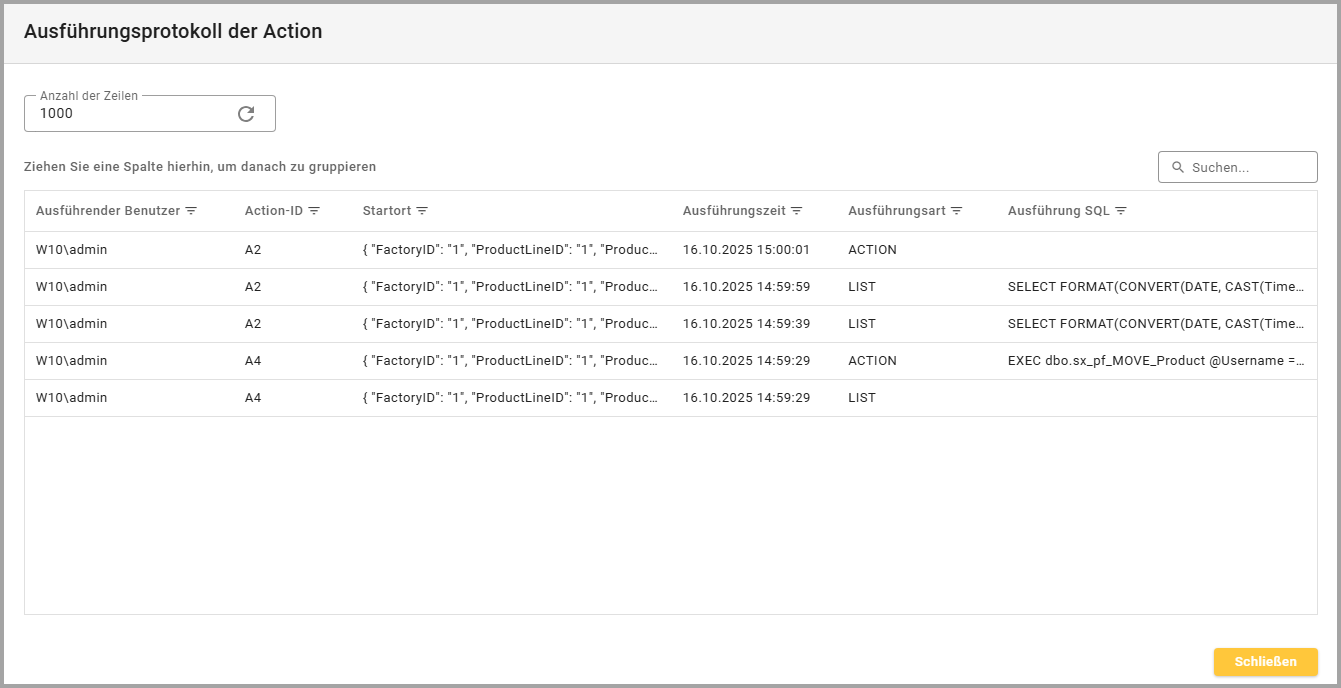Click filter icon next to Ausführungsart

point(956,211)
